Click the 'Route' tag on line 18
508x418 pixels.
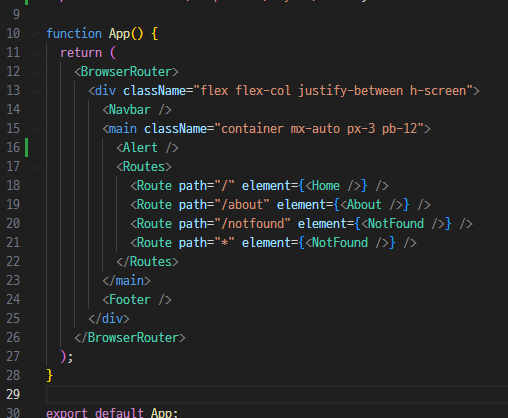(x=154, y=186)
